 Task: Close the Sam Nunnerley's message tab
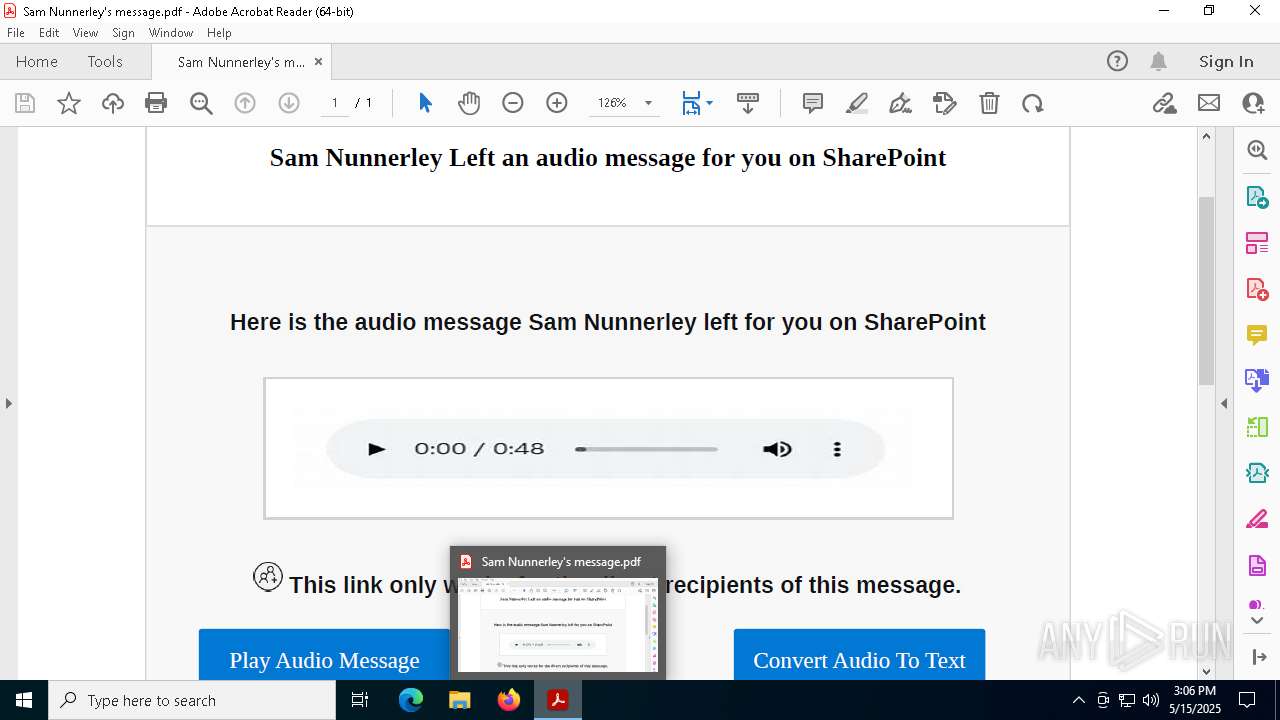(318, 62)
